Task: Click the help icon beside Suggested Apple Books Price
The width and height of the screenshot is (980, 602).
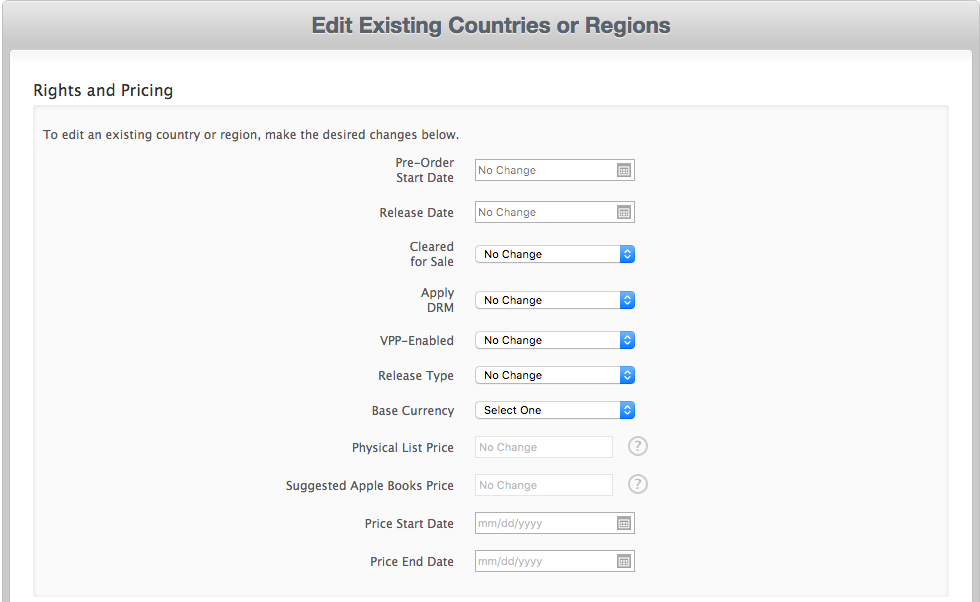Action: 637,484
